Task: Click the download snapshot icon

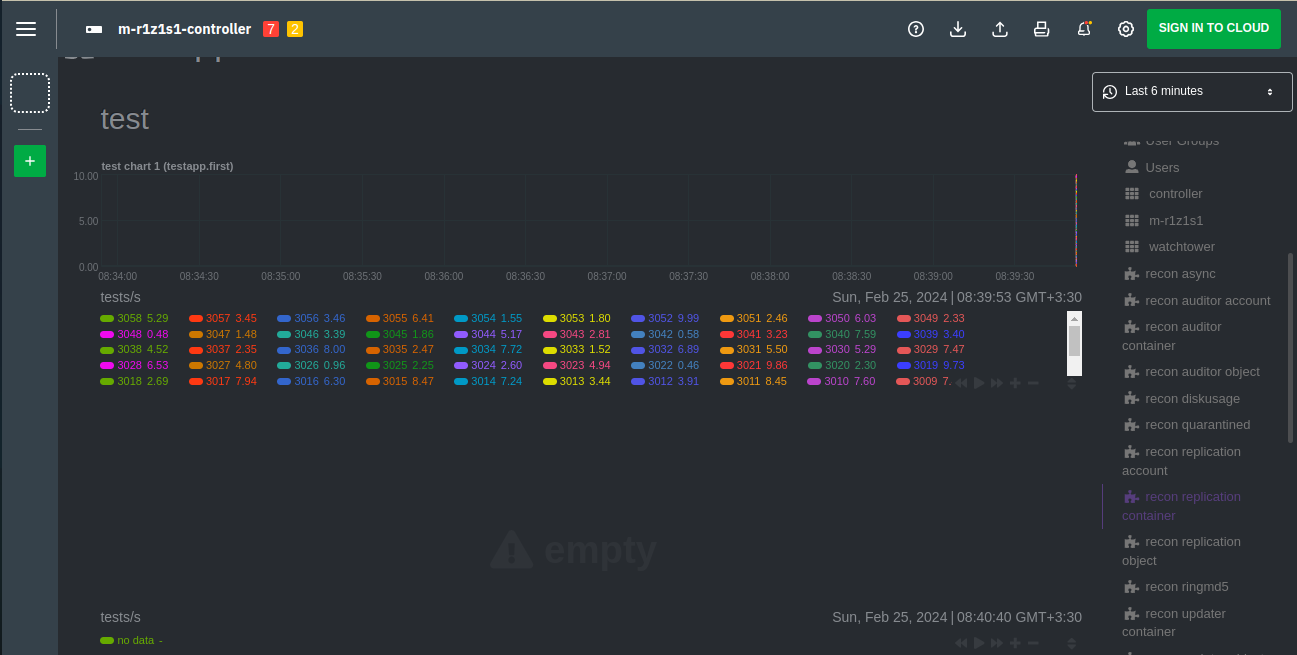Action: coord(957,29)
